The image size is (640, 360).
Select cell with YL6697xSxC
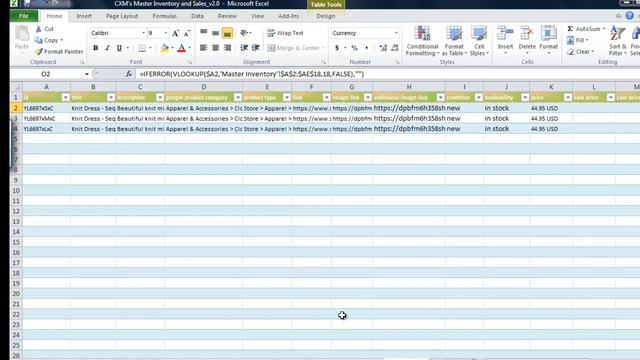46,108
